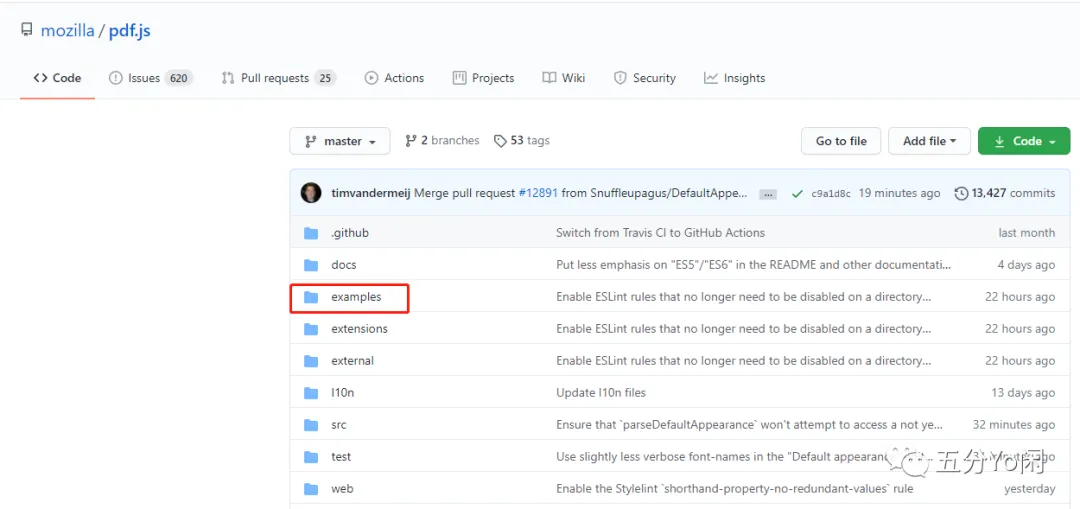The width and height of the screenshot is (1080, 509).
Task: Click the external folder icon
Action: tap(311, 361)
